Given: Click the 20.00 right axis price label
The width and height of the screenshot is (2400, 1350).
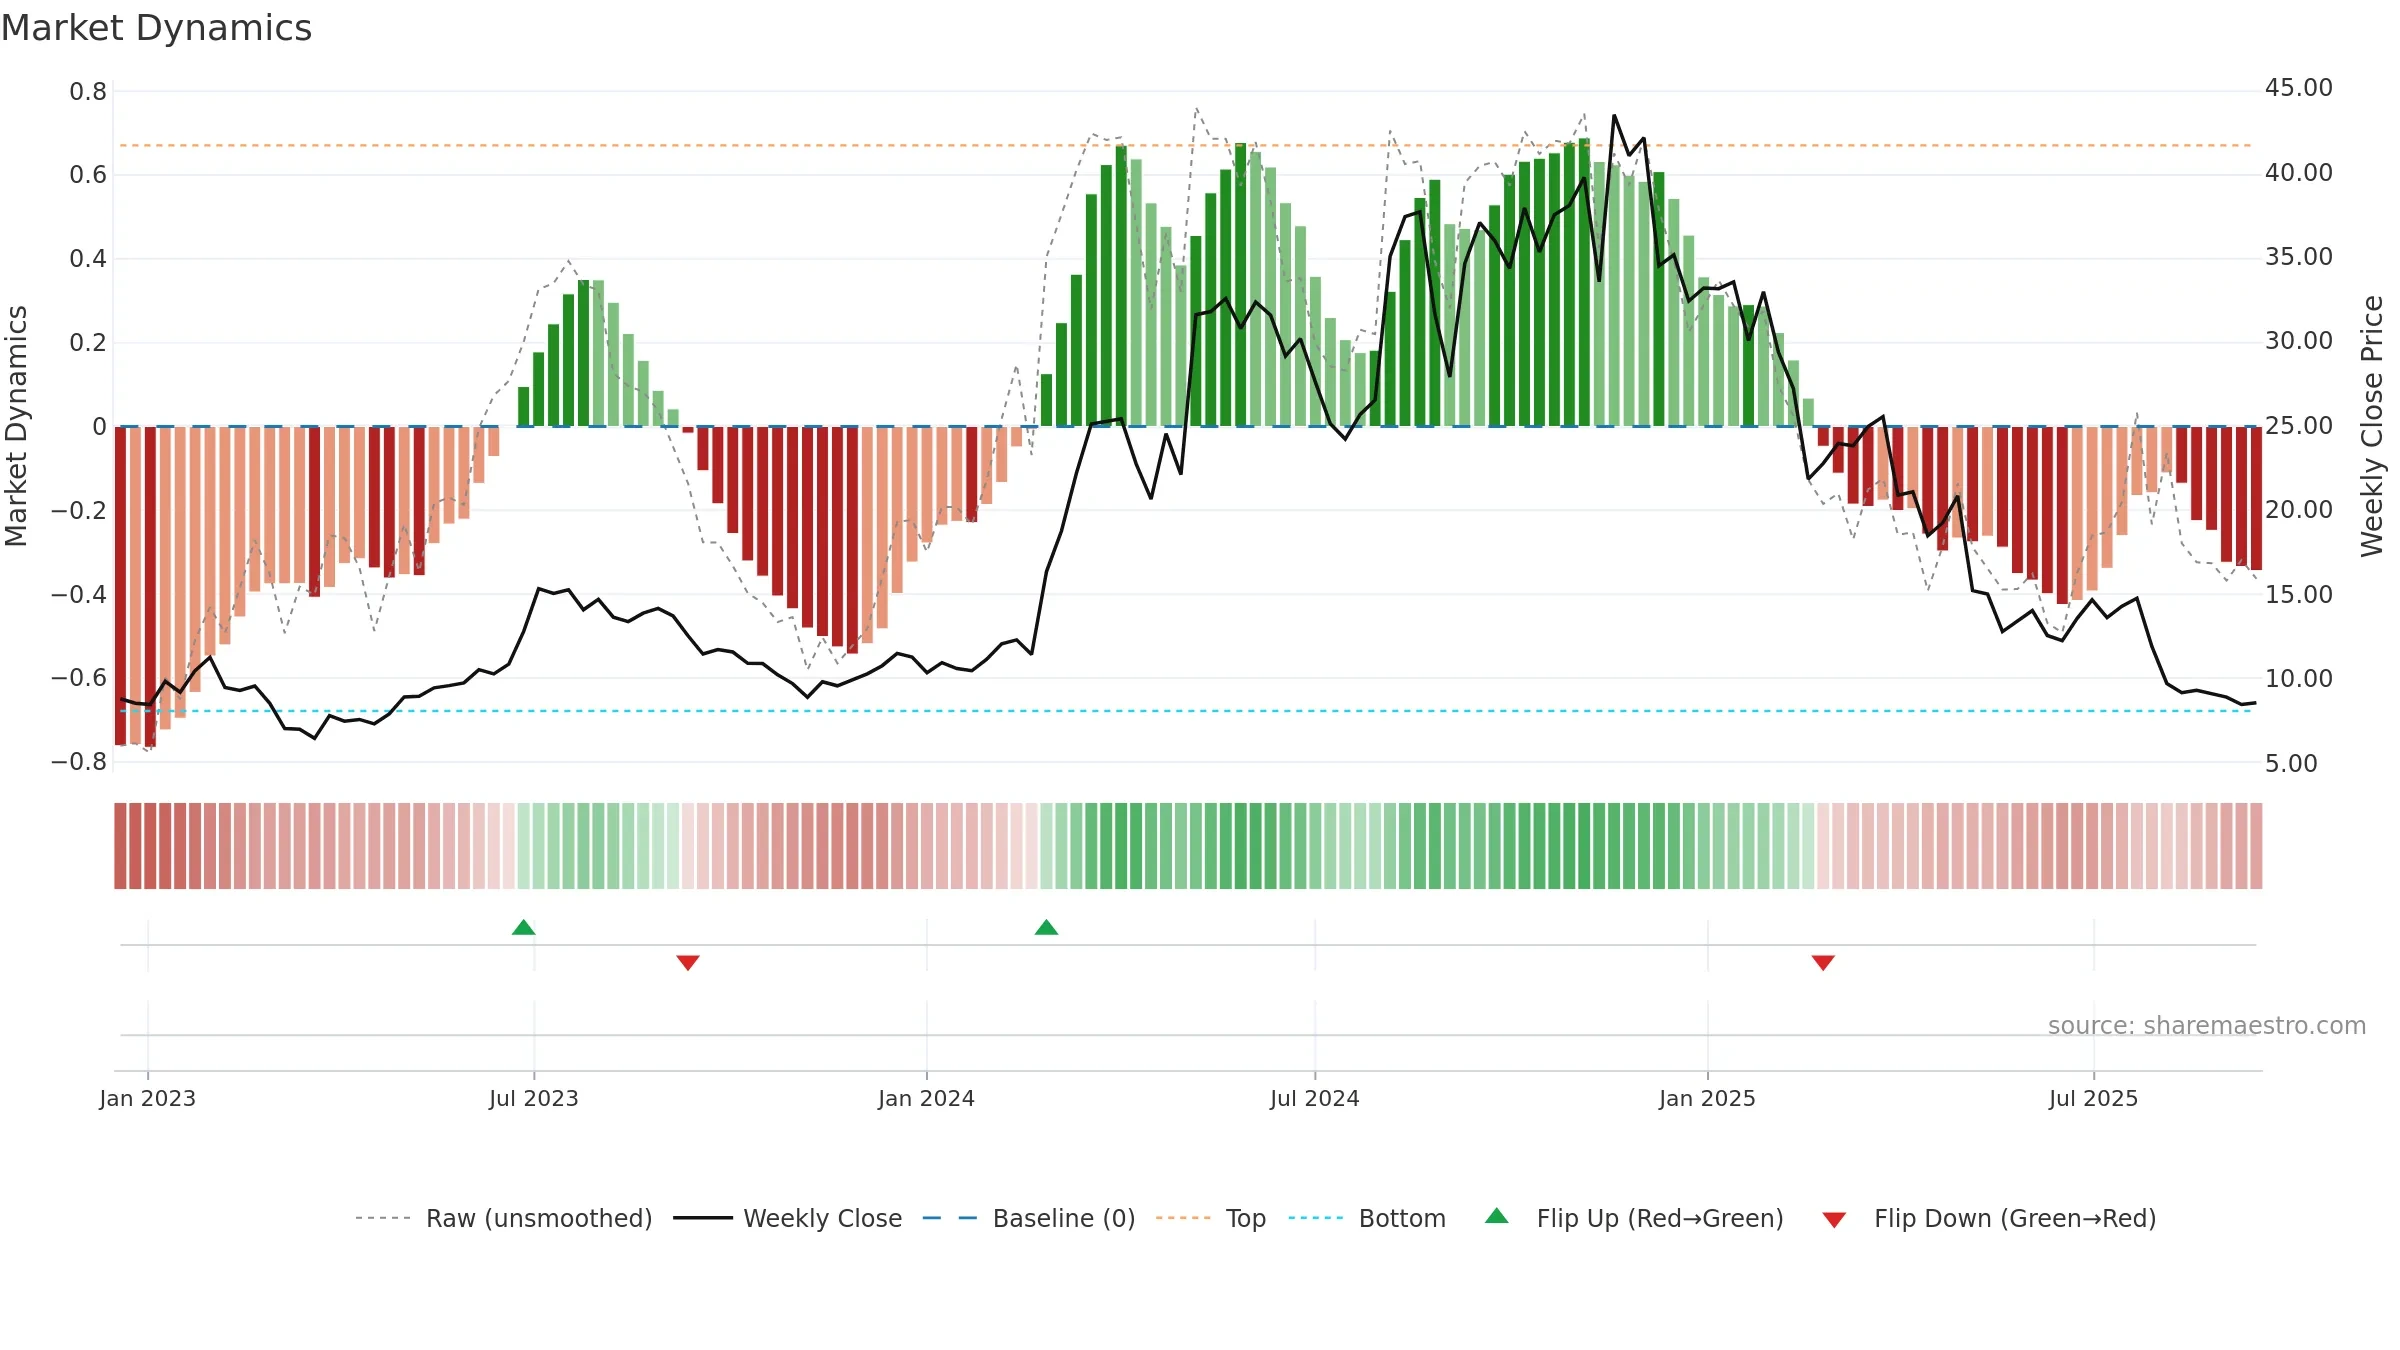Looking at the screenshot, I should 2299,510.
